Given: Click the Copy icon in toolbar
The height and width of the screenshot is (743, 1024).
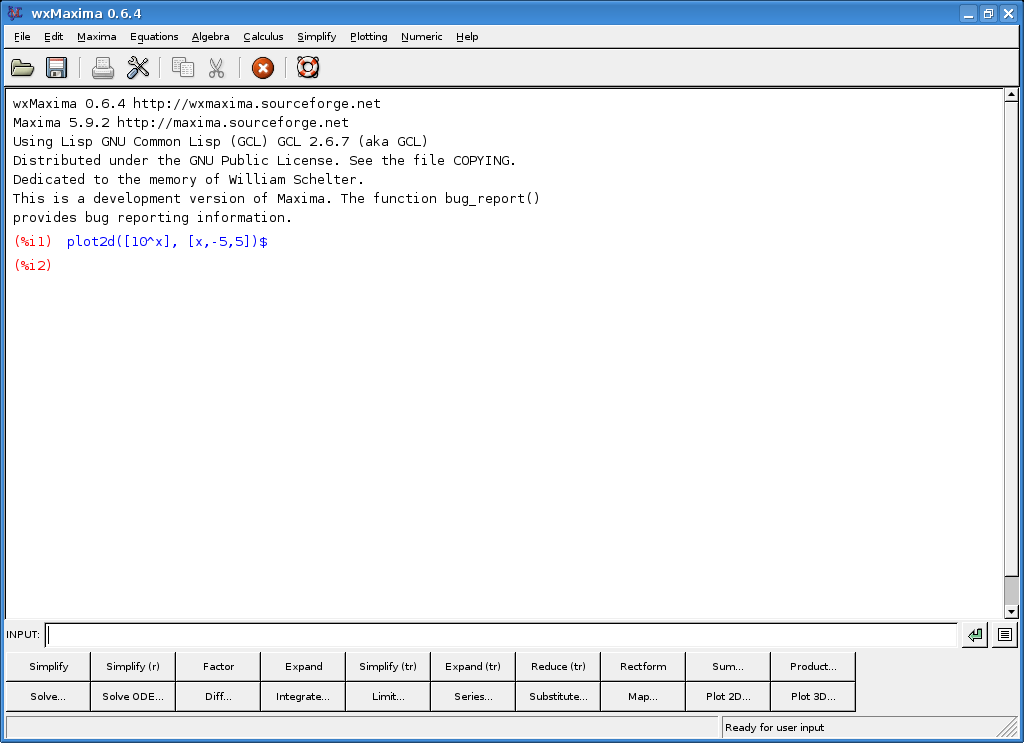Looking at the screenshot, I should pos(183,68).
